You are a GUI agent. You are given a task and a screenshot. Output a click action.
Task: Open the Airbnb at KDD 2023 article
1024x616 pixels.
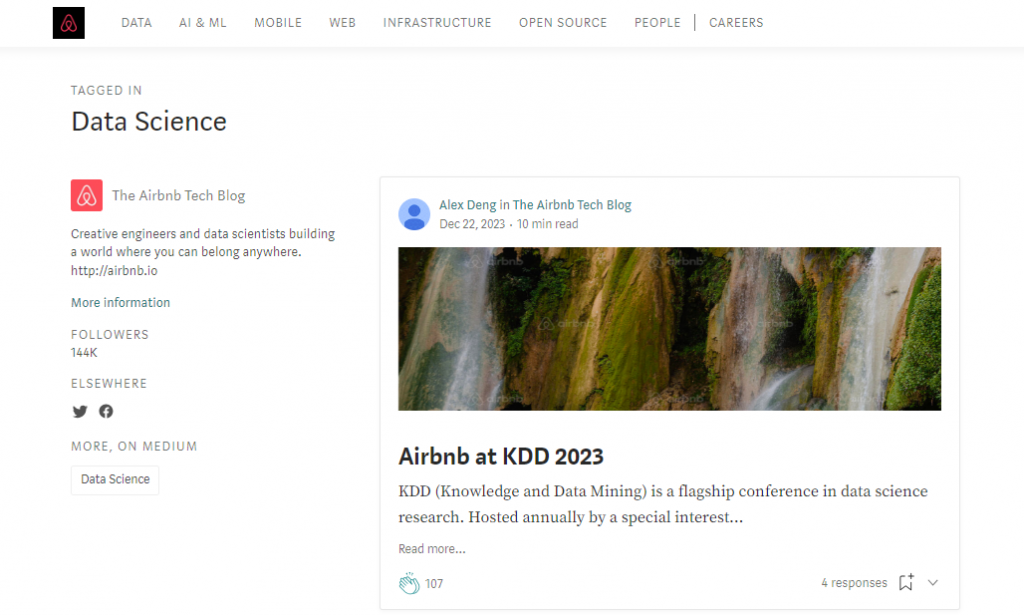[x=501, y=456]
